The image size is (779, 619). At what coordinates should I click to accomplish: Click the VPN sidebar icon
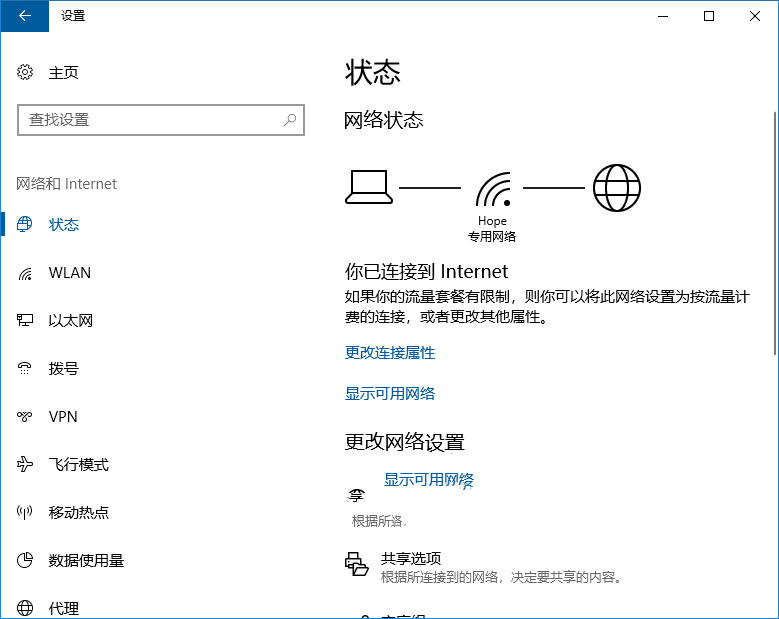tap(24, 416)
